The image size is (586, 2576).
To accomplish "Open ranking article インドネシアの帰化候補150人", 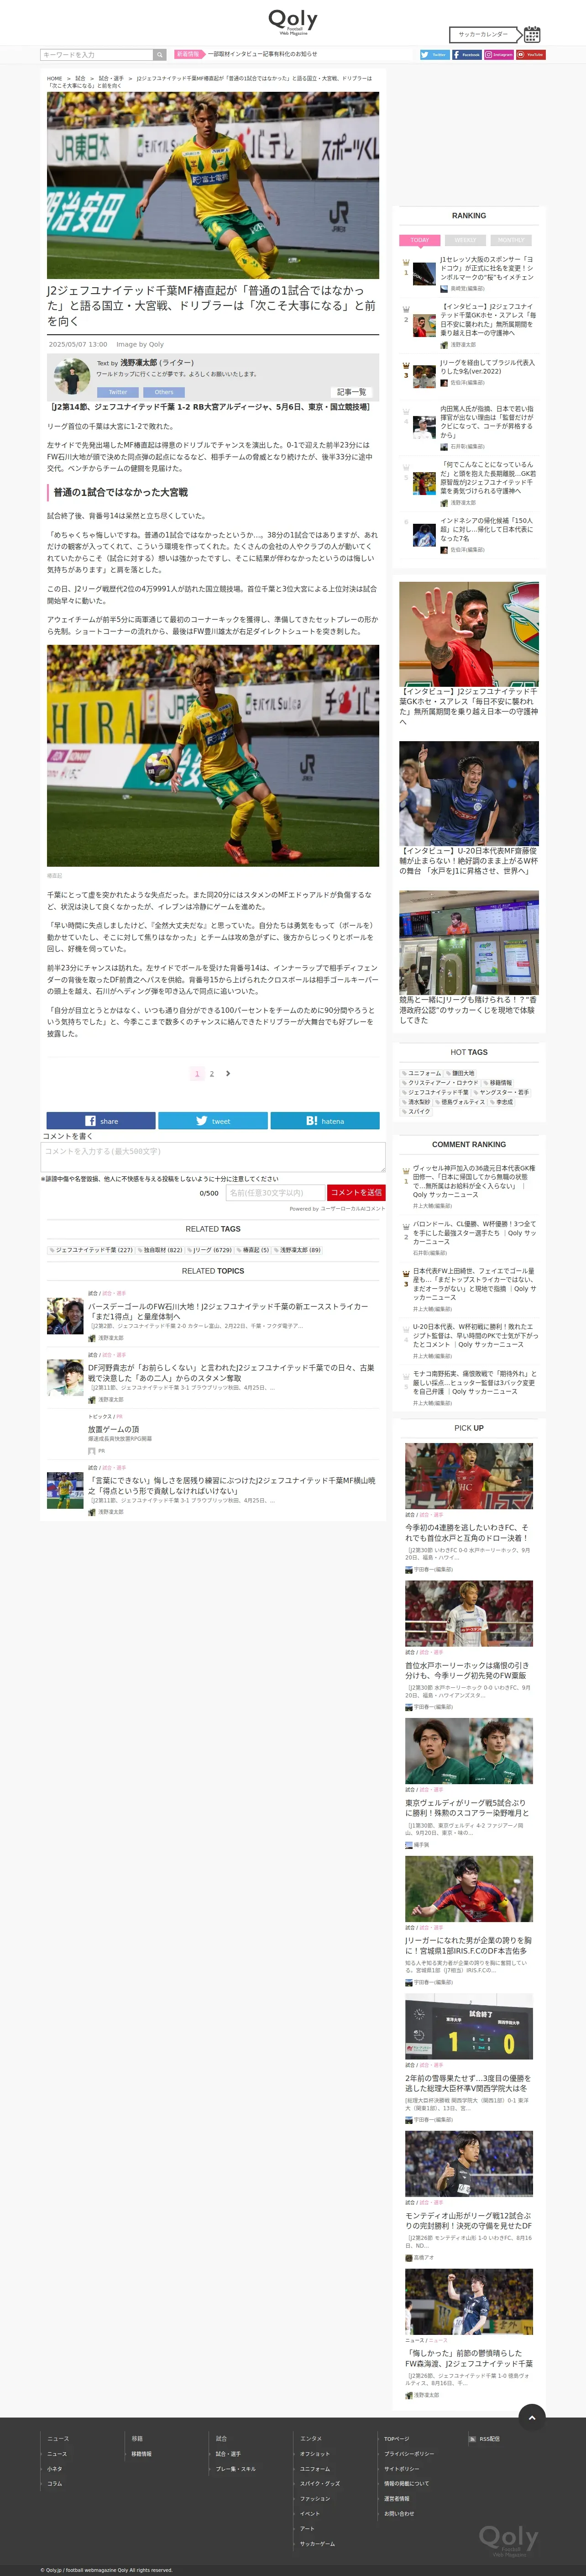I will (x=487, y=529).
